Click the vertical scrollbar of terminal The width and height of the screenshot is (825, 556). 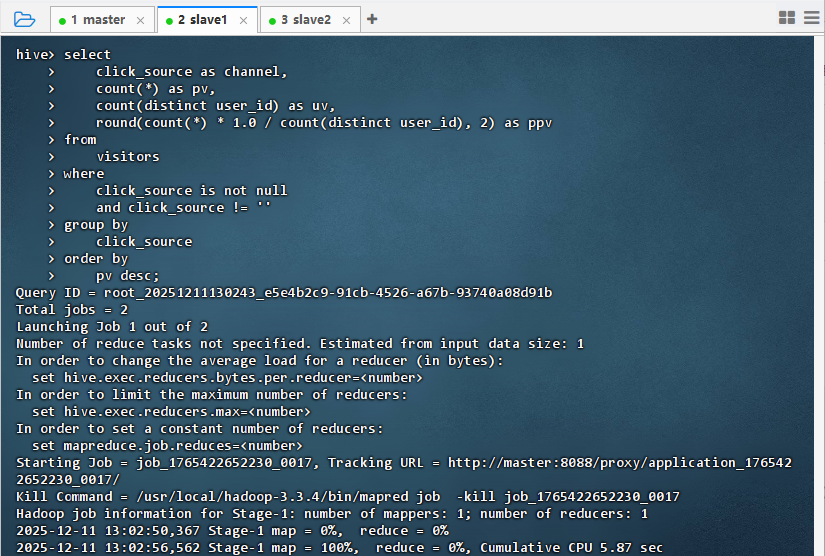click(x=819, y=296)
